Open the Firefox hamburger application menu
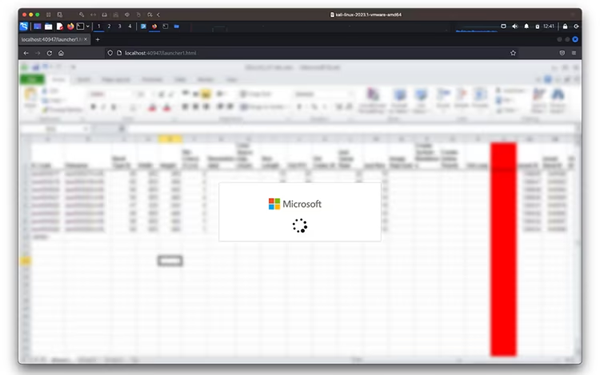 (x=574, y=53)
